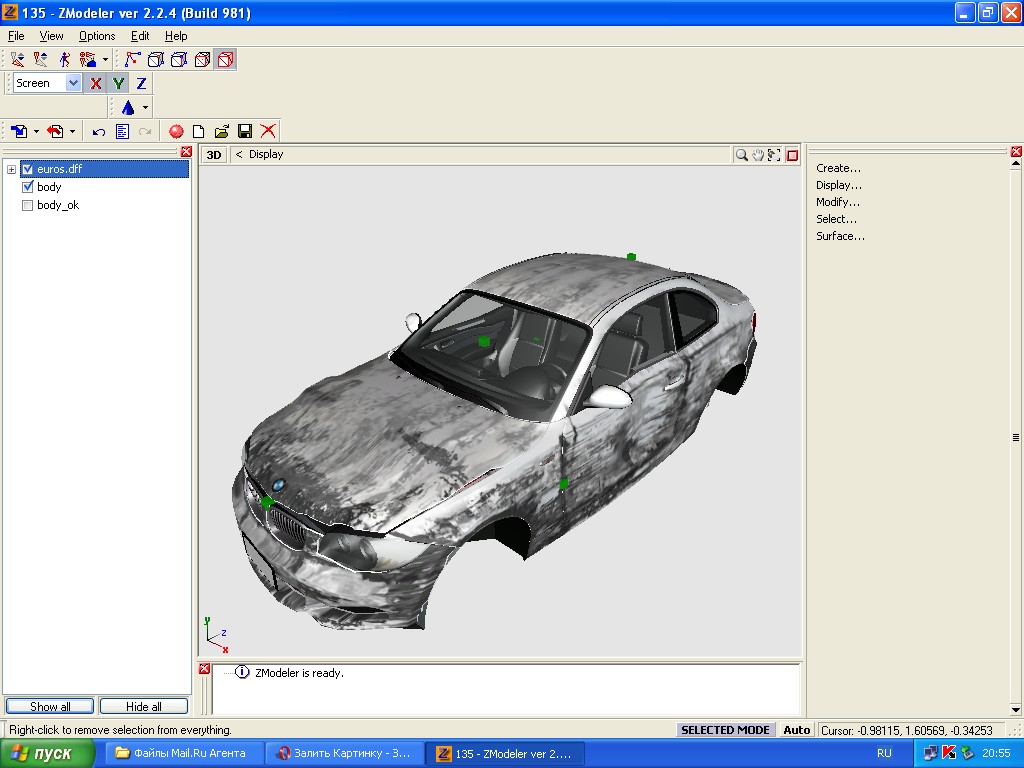
Task: Toggle the Z axis constraint
Action: [141, 84]
